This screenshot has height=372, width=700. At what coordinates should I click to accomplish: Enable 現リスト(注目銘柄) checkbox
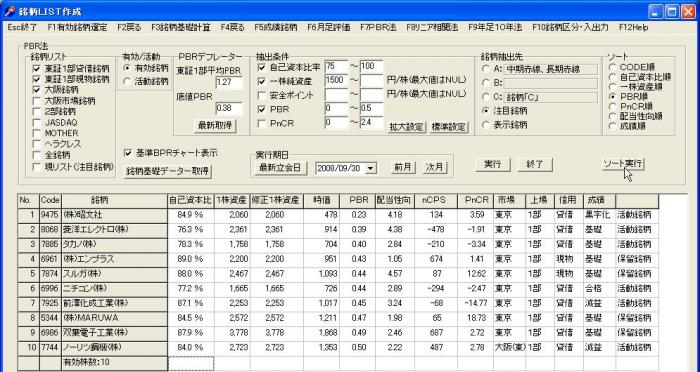(37, 167)
